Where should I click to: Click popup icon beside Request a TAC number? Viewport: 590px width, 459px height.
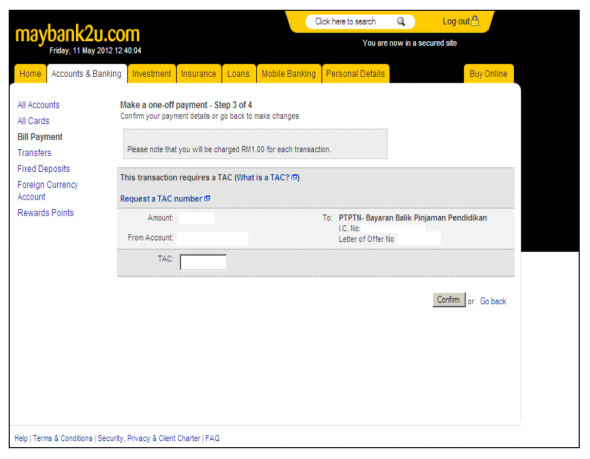tap(207, 198)
